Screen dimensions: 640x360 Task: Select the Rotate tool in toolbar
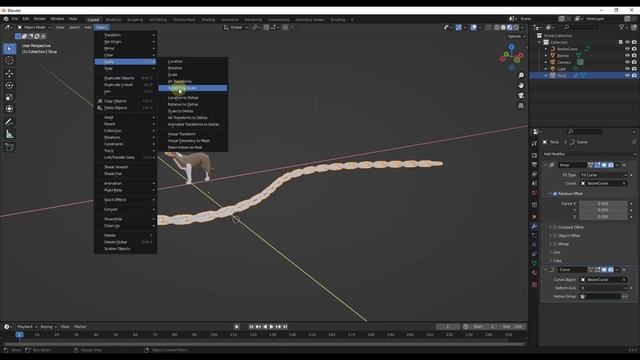pos(9,85)
